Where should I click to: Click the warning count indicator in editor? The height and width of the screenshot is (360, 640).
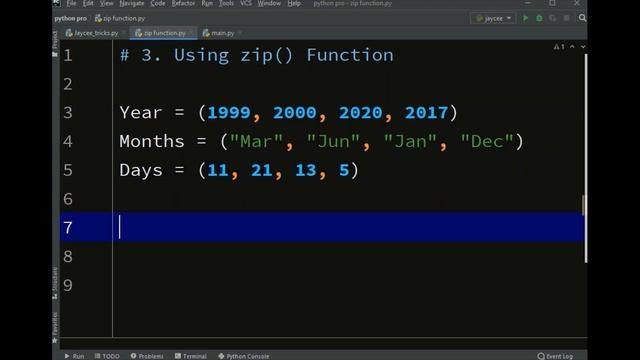559,47
